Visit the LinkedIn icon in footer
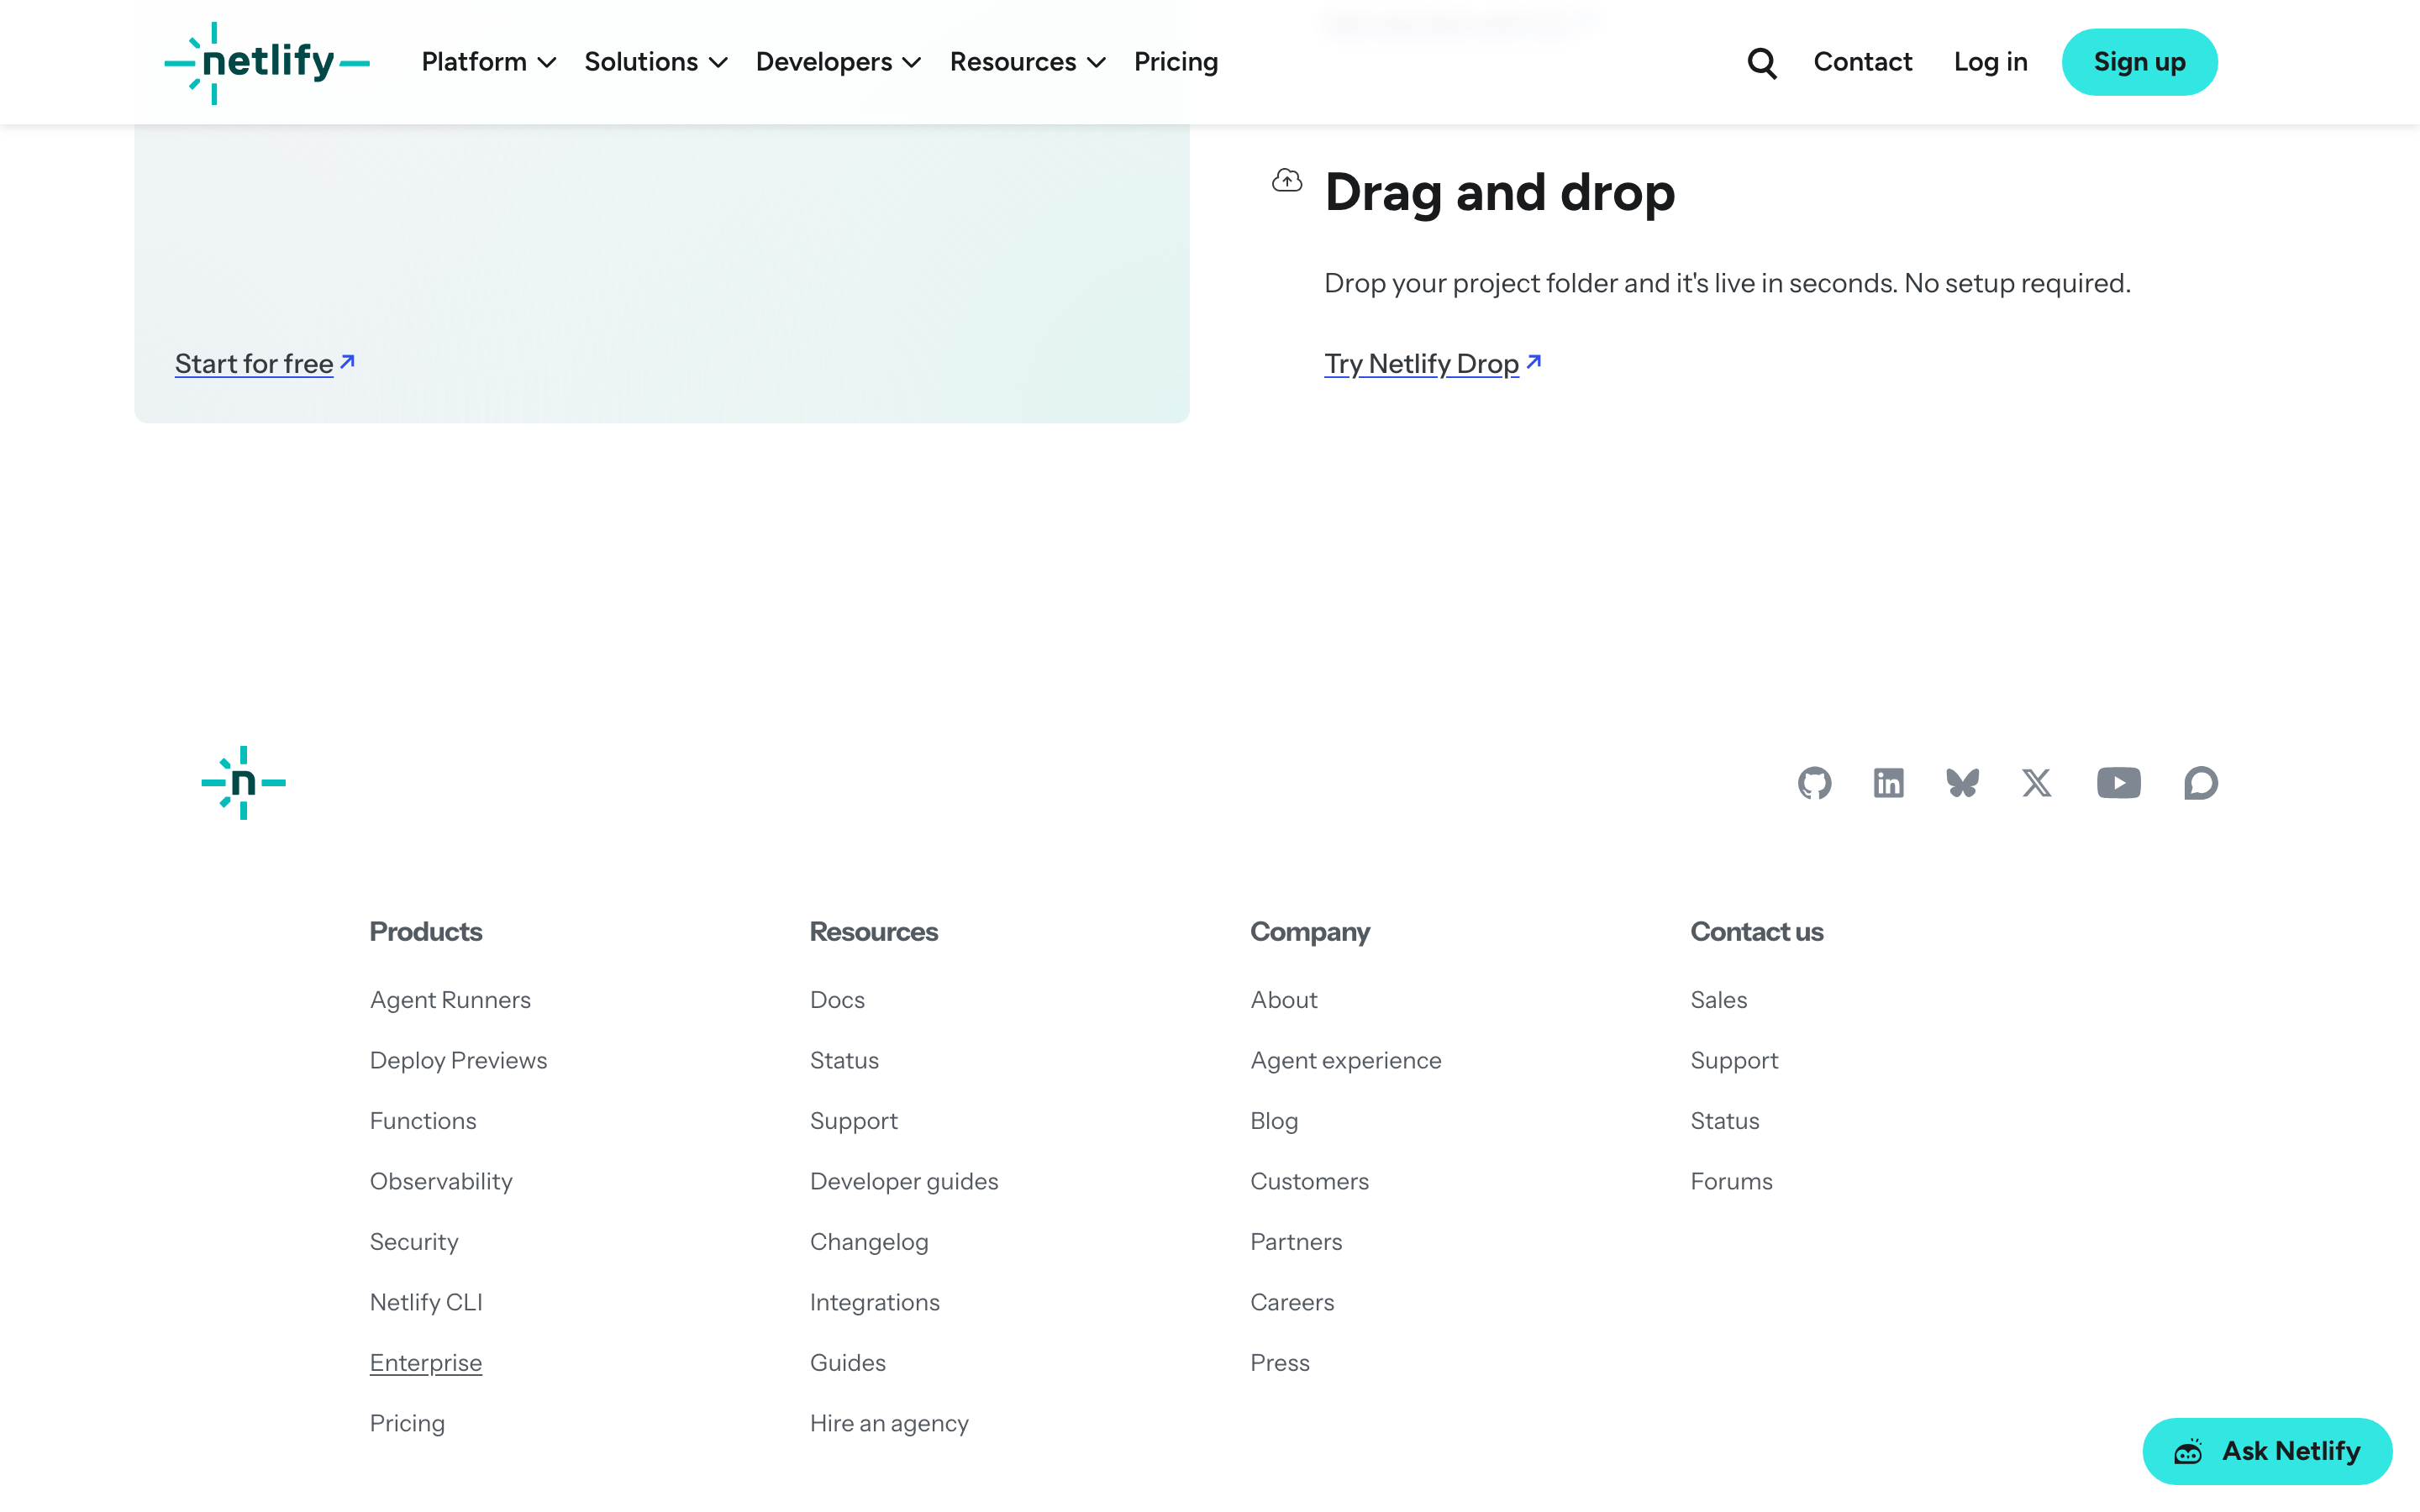Image resolution: width=2420 pixels, height=1512 pixels. click(1888, 783)
